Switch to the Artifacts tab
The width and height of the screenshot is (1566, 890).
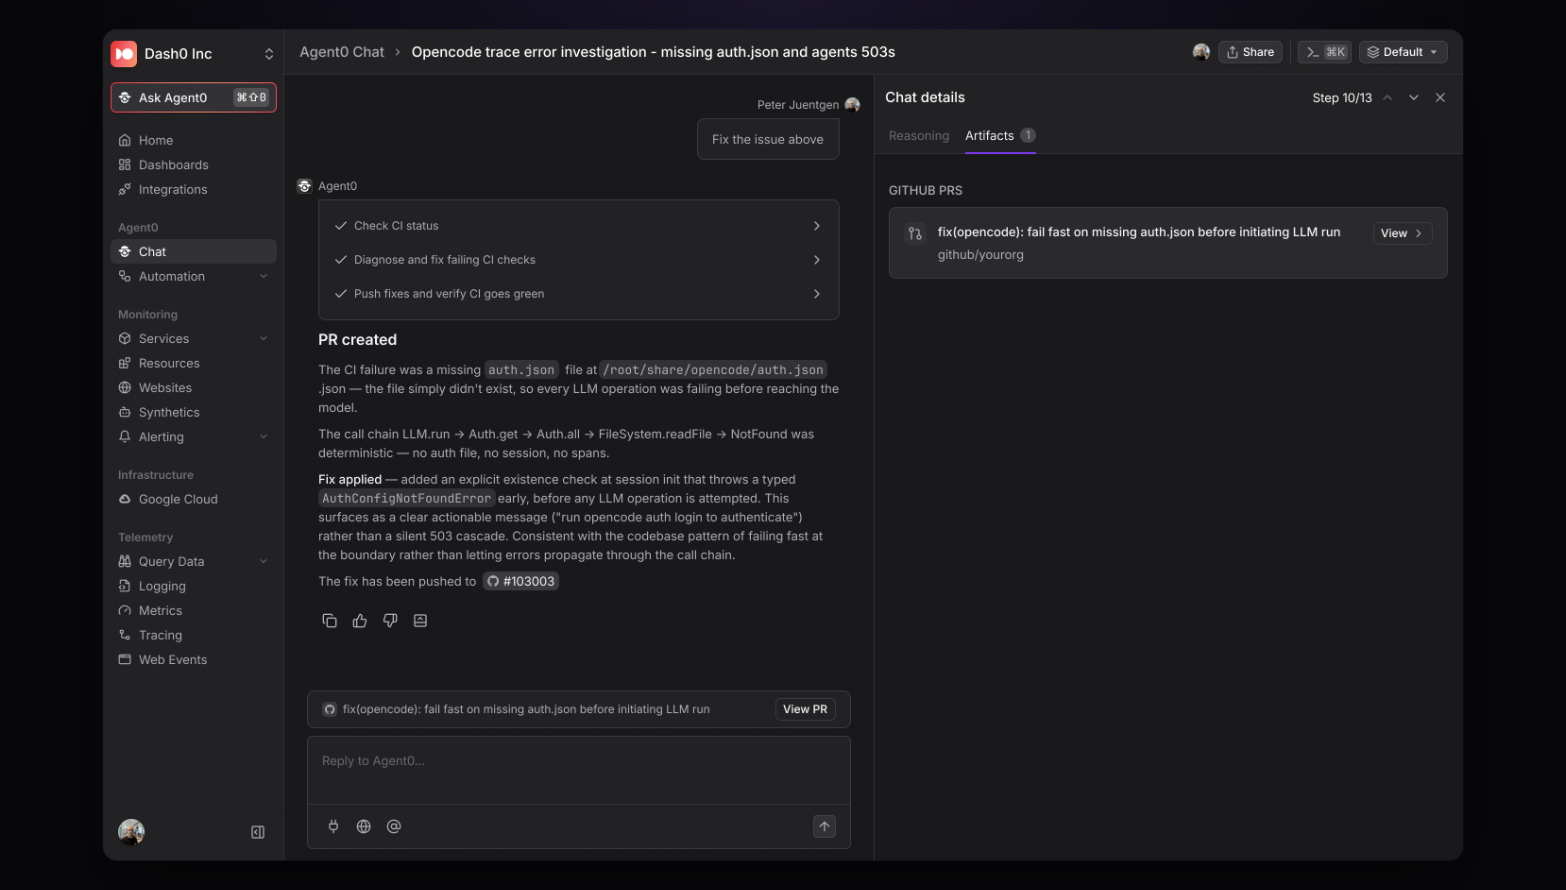coord(1000,136)
